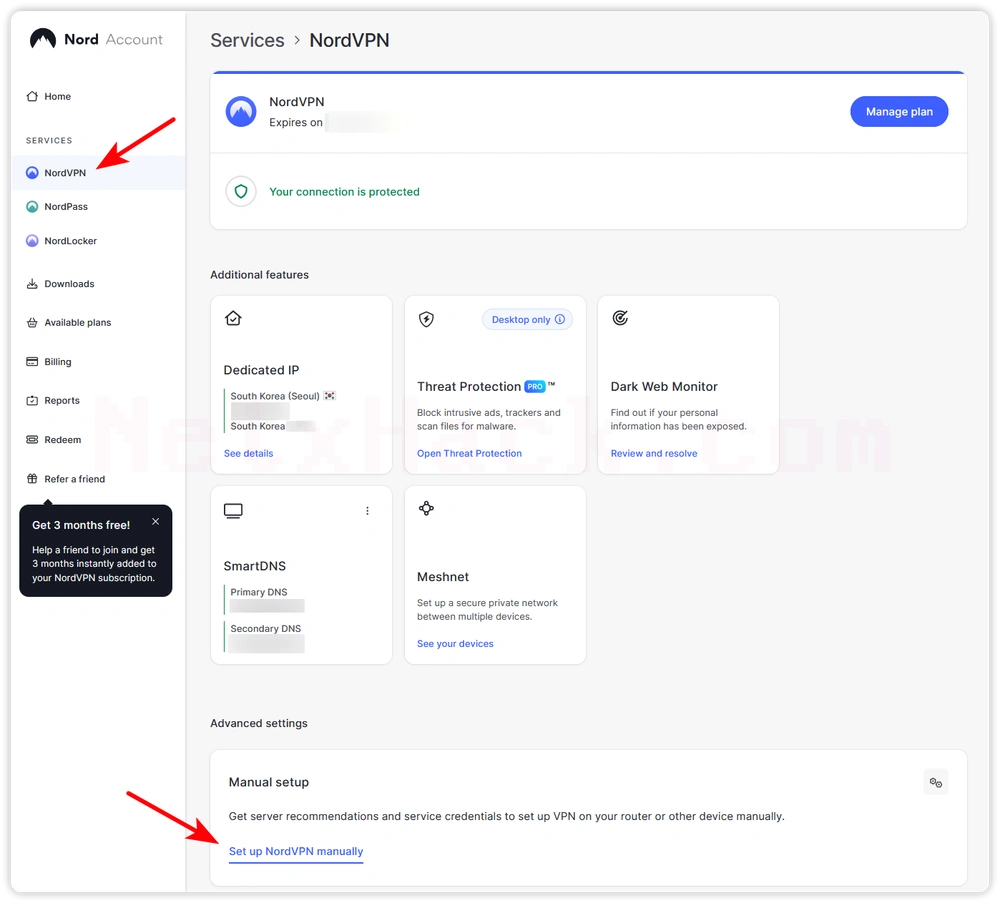Click the NordPass sidebar icon

tap(32, 207)
